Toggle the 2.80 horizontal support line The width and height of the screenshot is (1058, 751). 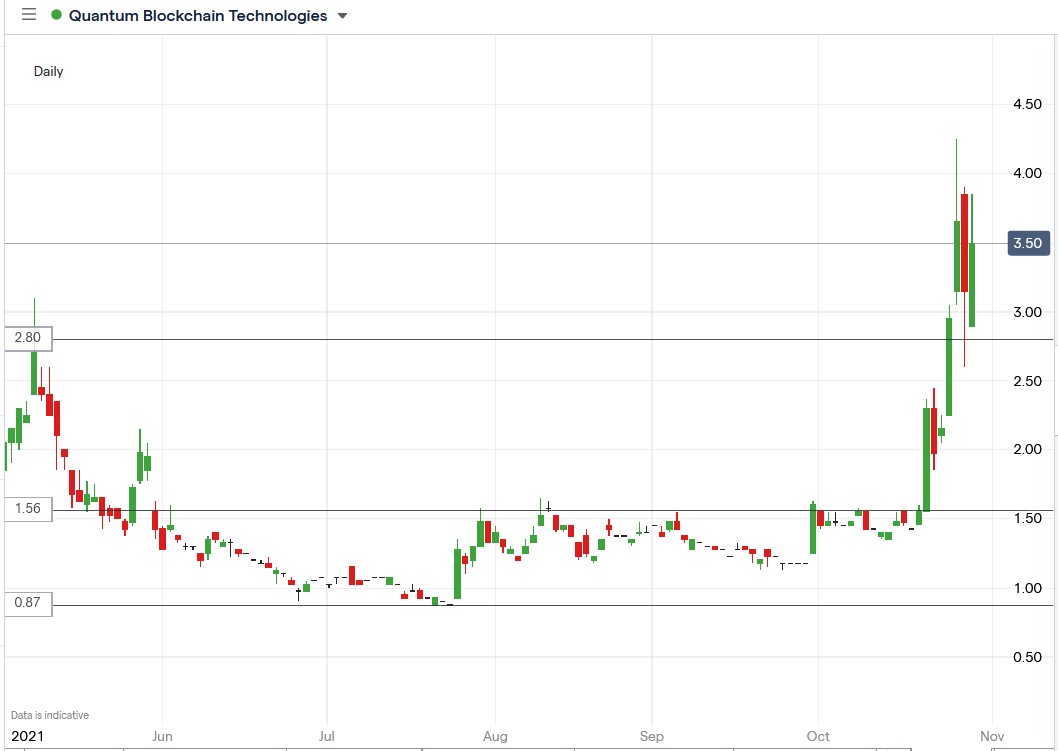pyautogui.click(x=500, y=338)
